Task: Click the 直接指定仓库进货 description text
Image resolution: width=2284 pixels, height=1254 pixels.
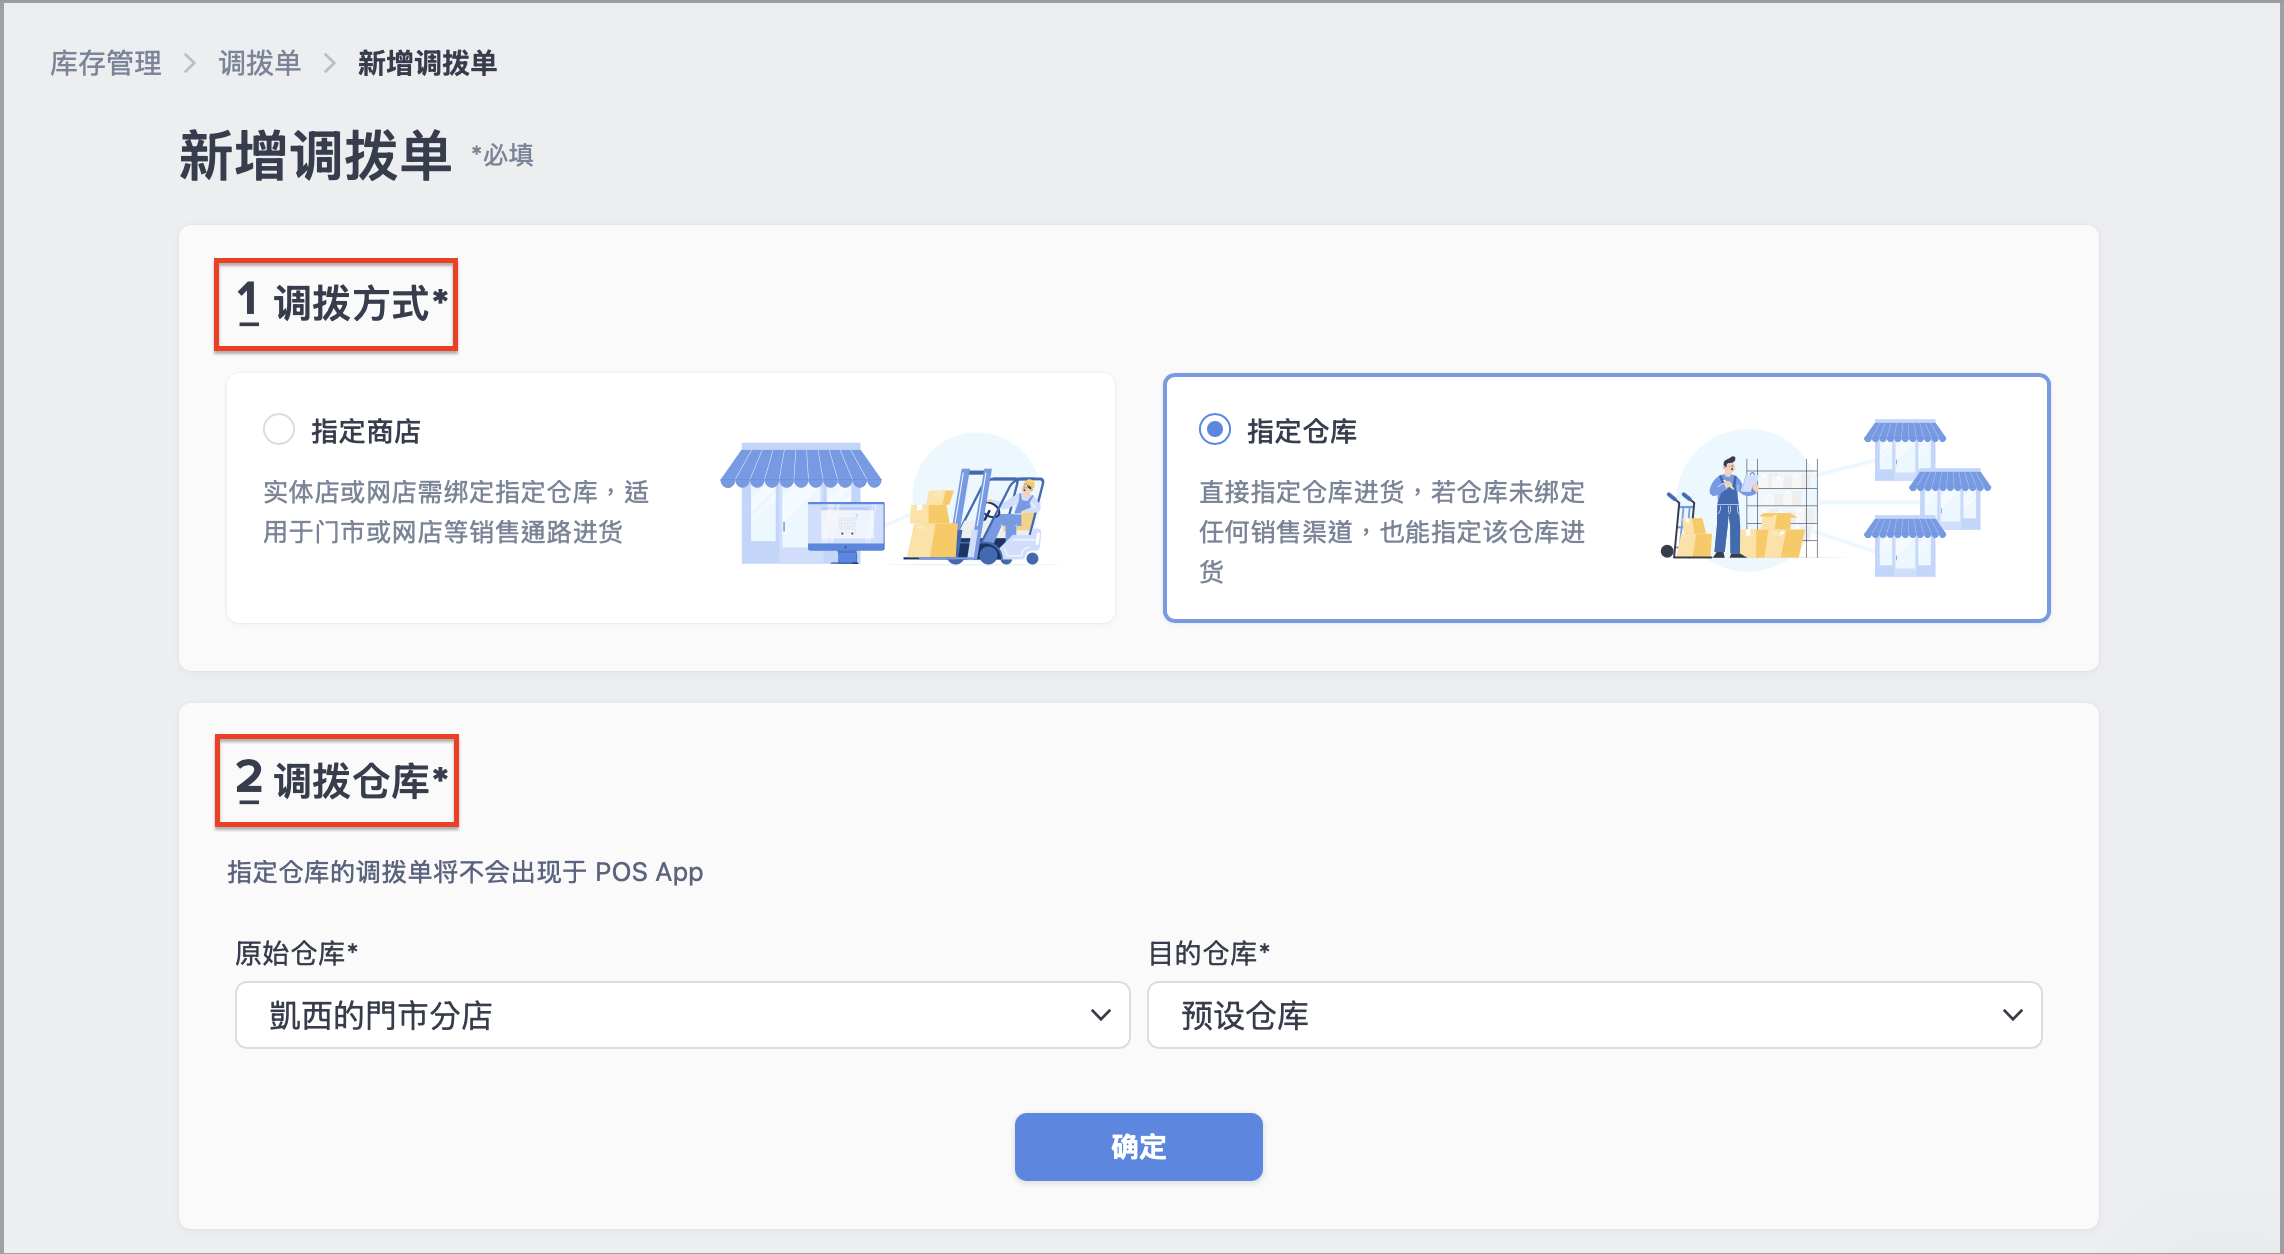Action: coord(1392,531)
